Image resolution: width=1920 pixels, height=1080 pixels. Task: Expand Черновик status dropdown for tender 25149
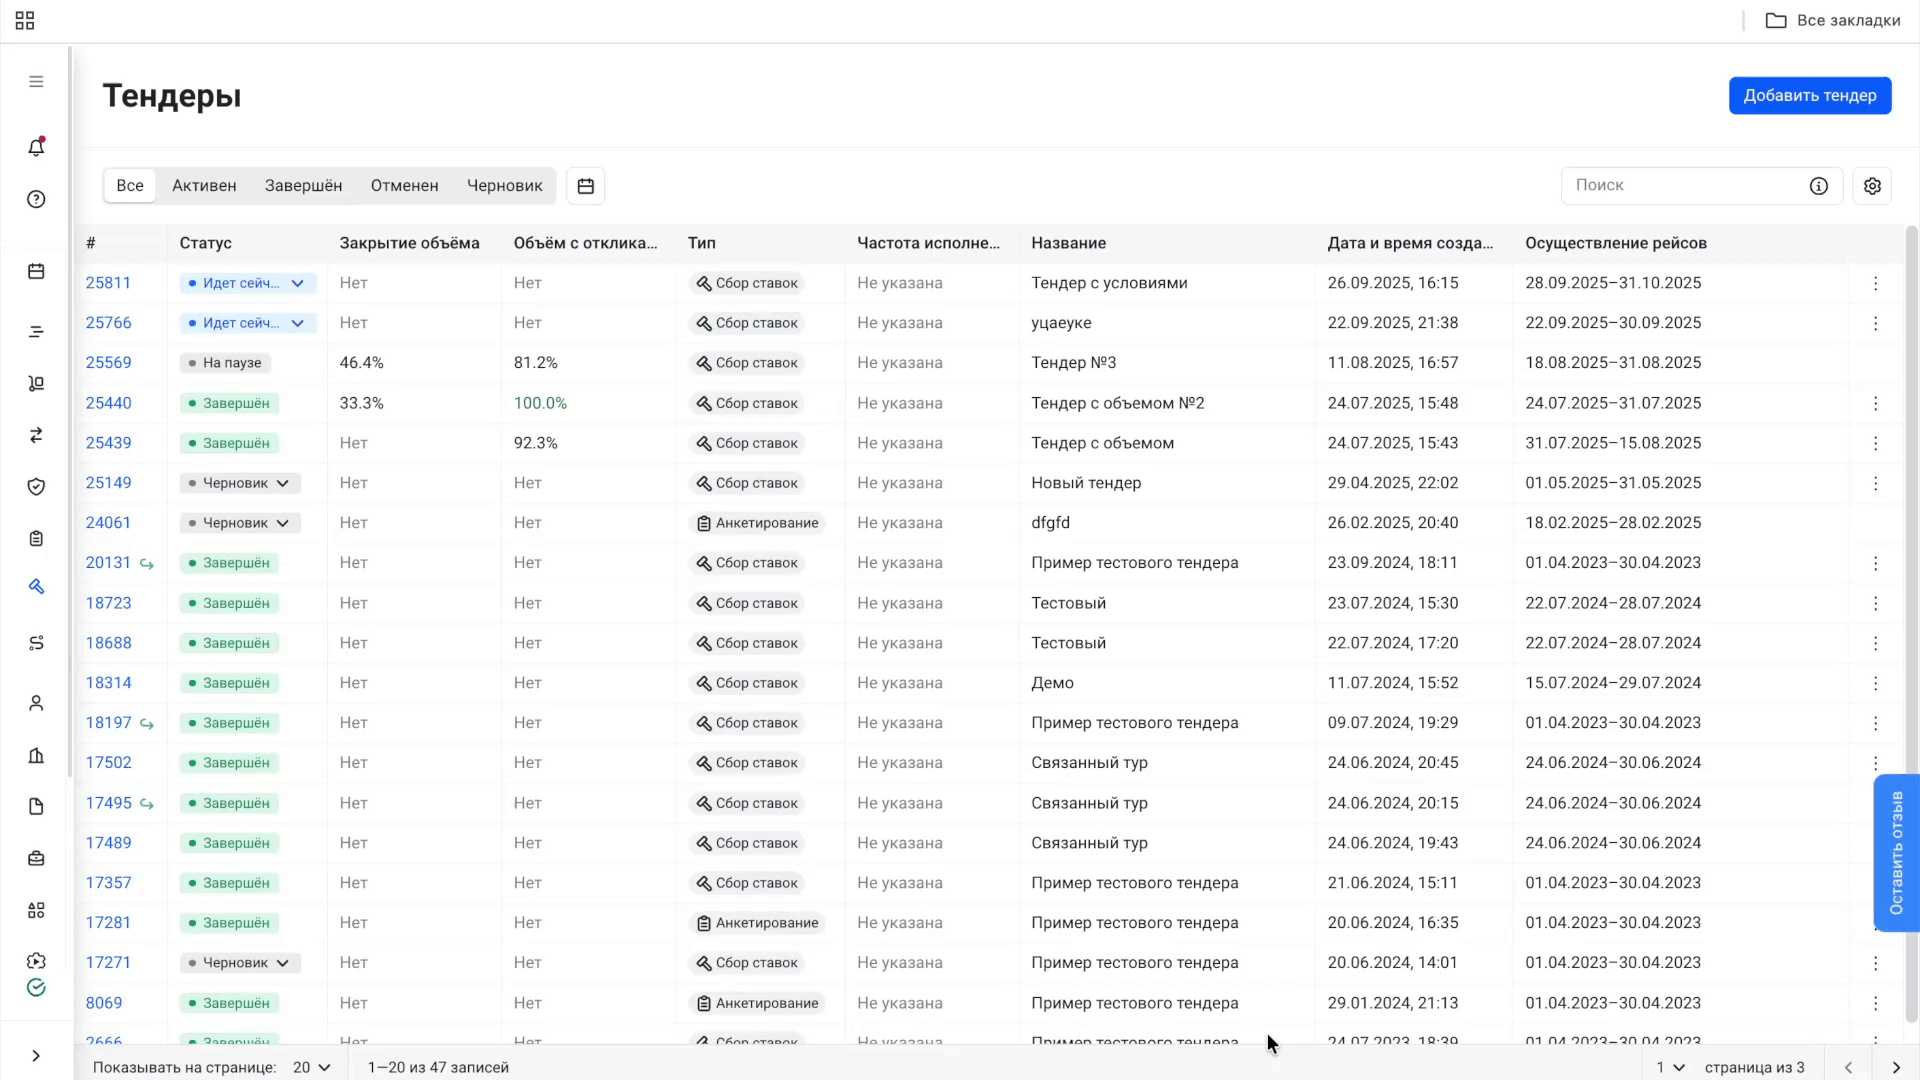coord(283,483)
